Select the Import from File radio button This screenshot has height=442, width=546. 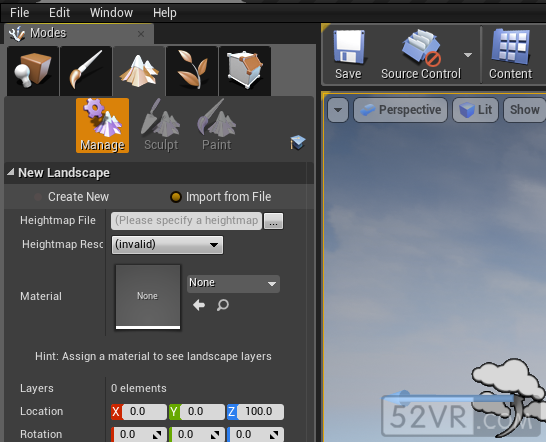(176, 197)
